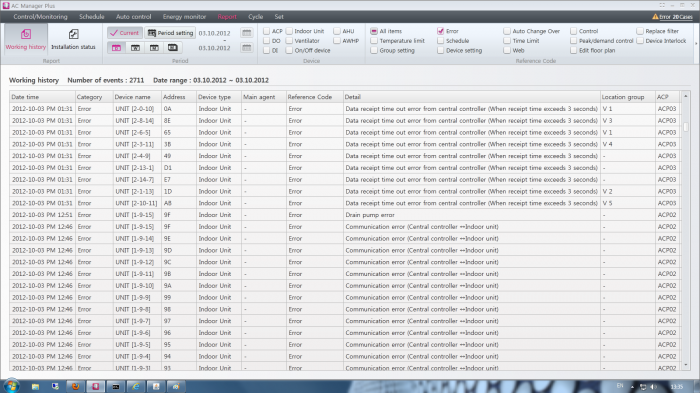700x393 pixels.
Task: Click the Current period button
Action: (125, 33)
